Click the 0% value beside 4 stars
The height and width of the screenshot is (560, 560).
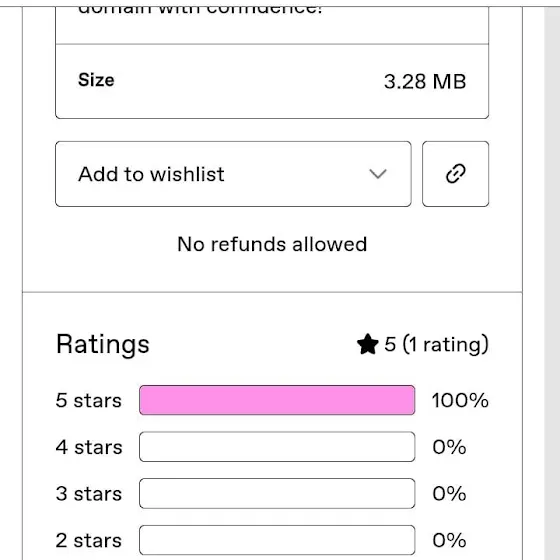pos(449,447)
